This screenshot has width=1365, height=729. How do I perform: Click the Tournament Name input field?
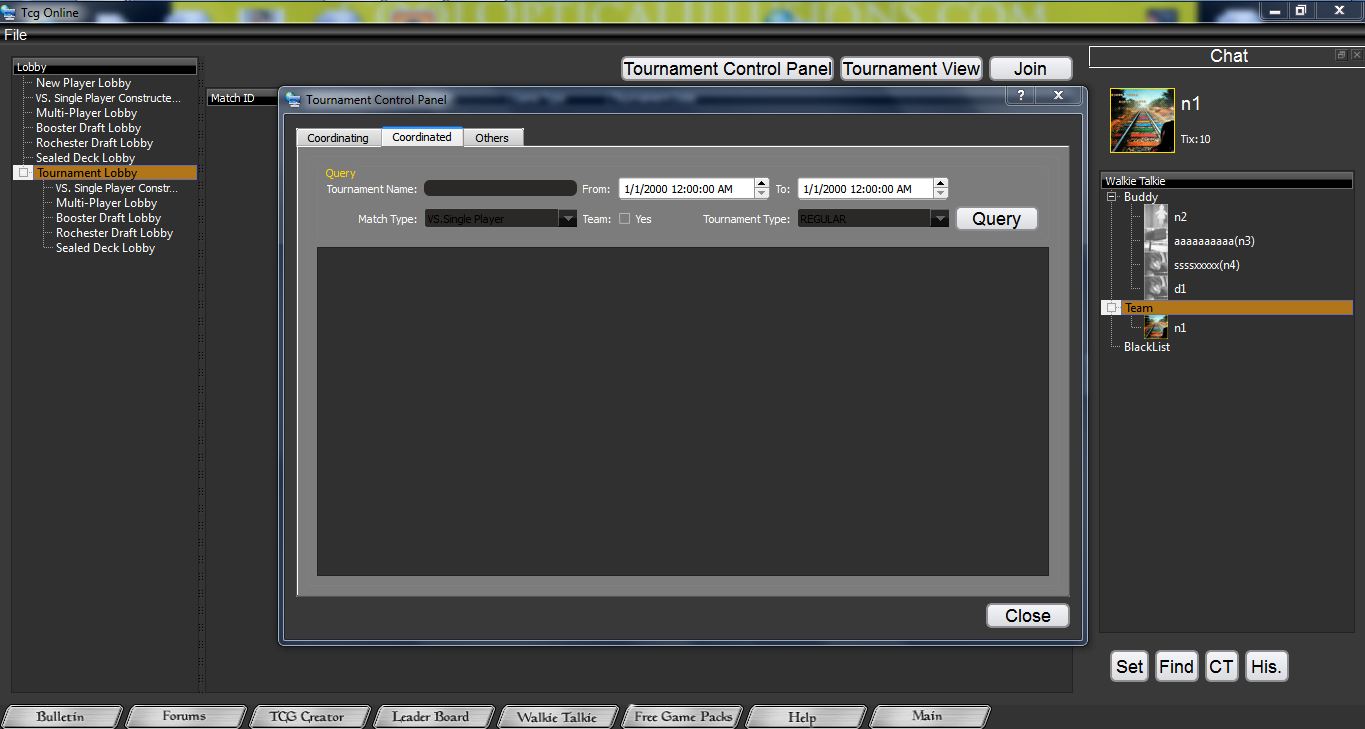[500, 188]
